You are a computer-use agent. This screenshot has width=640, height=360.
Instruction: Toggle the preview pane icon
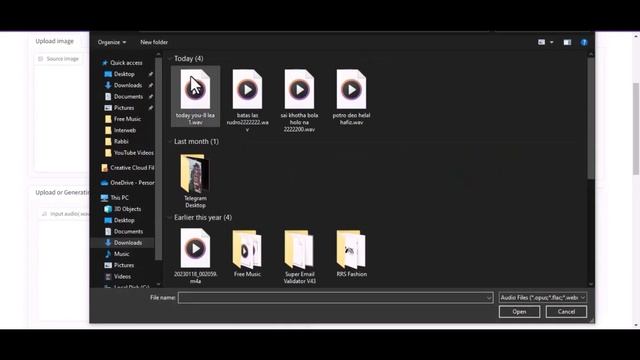click(567, 42)
